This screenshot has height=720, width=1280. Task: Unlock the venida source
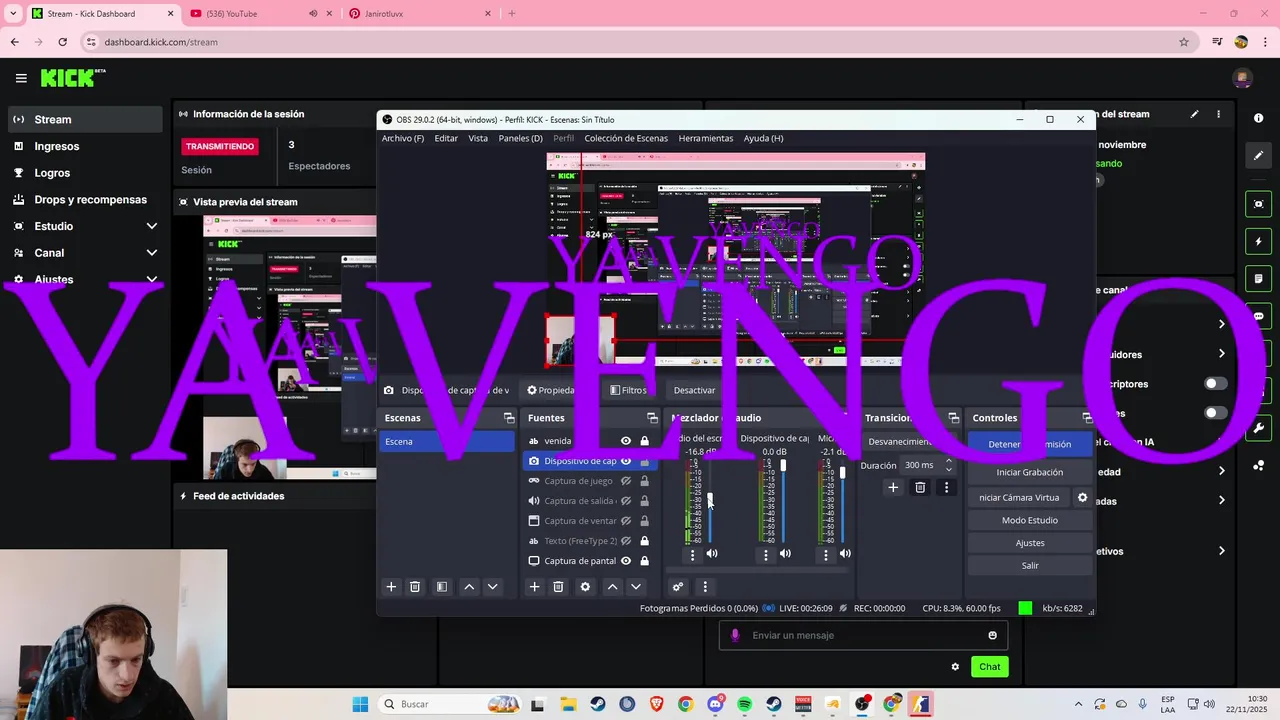click(x=644, y=441)
